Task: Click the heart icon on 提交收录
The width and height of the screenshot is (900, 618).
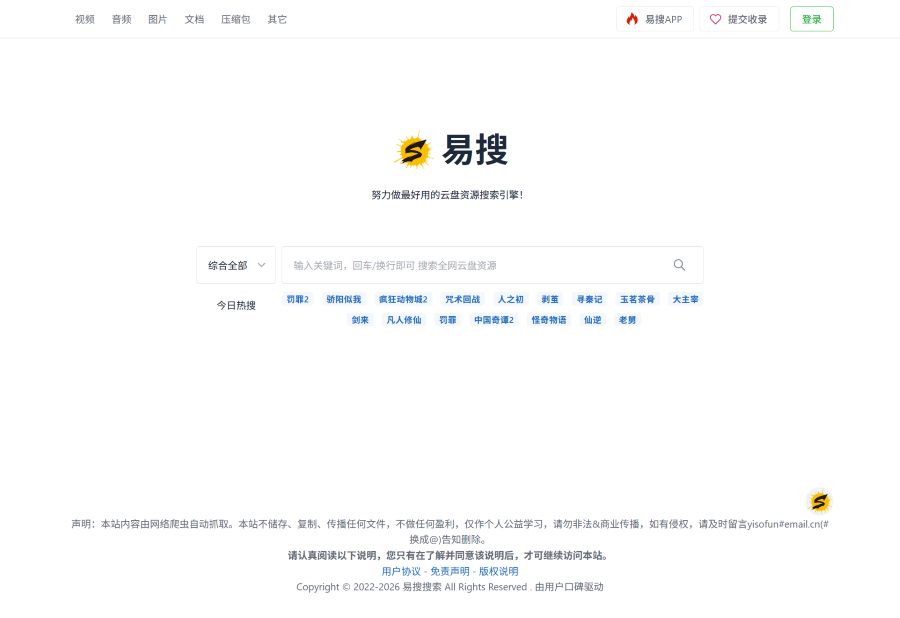Action: coord(716,18)
